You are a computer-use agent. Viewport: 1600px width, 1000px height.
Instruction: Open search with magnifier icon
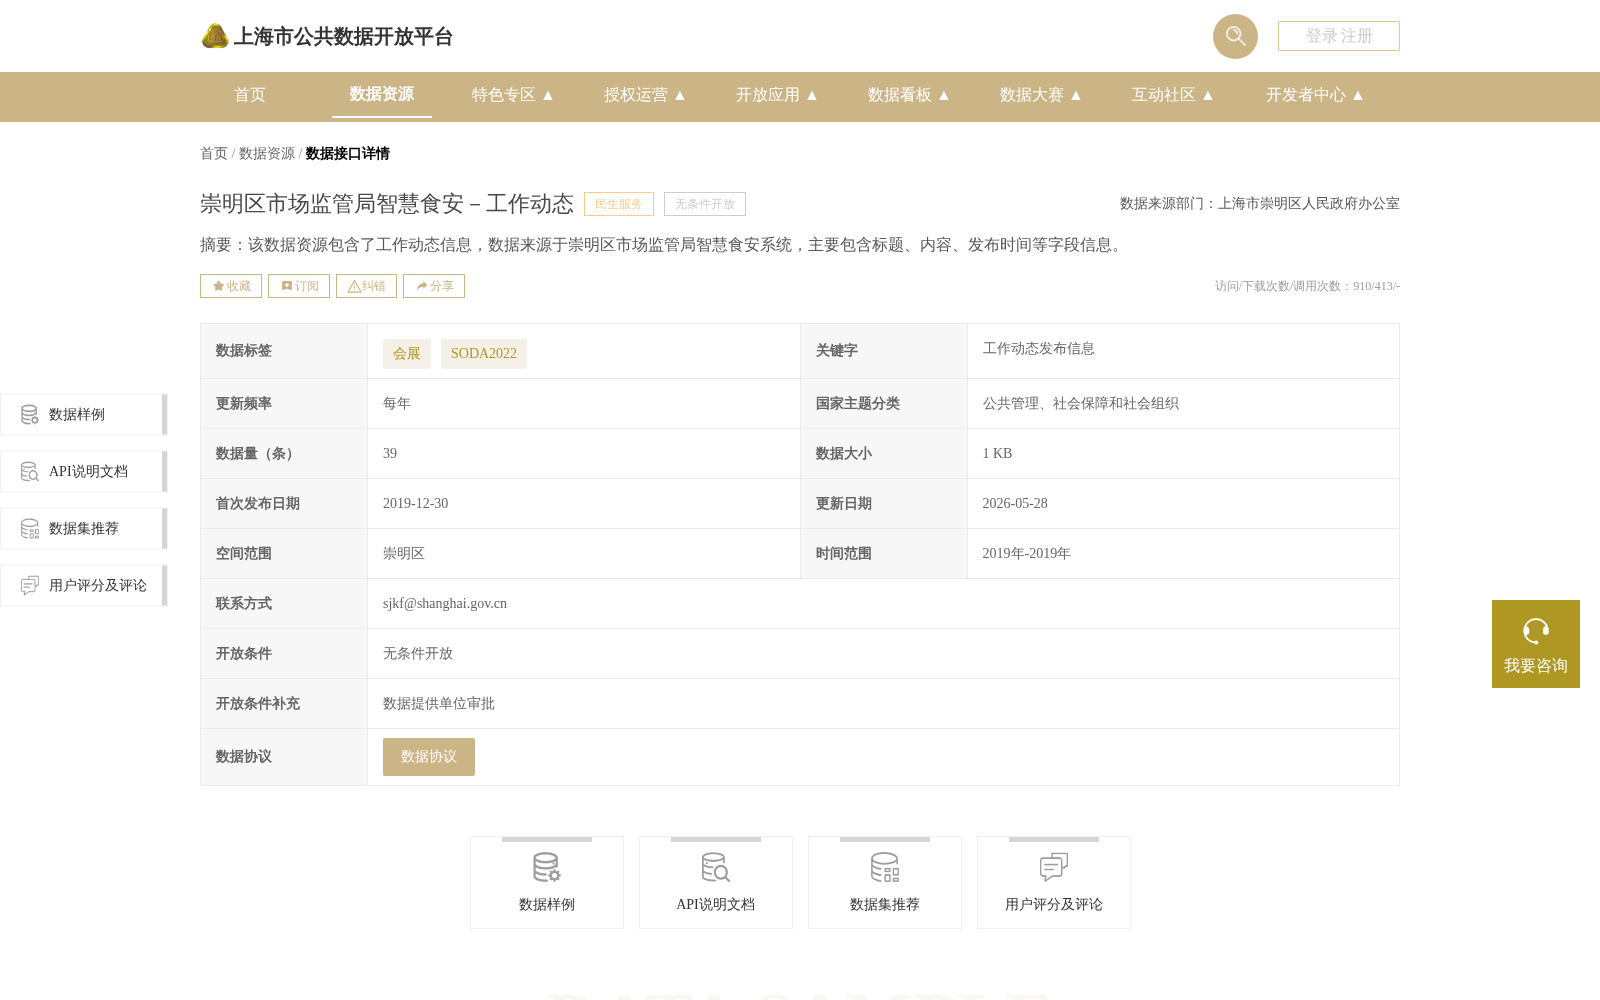coord(1235,36)
